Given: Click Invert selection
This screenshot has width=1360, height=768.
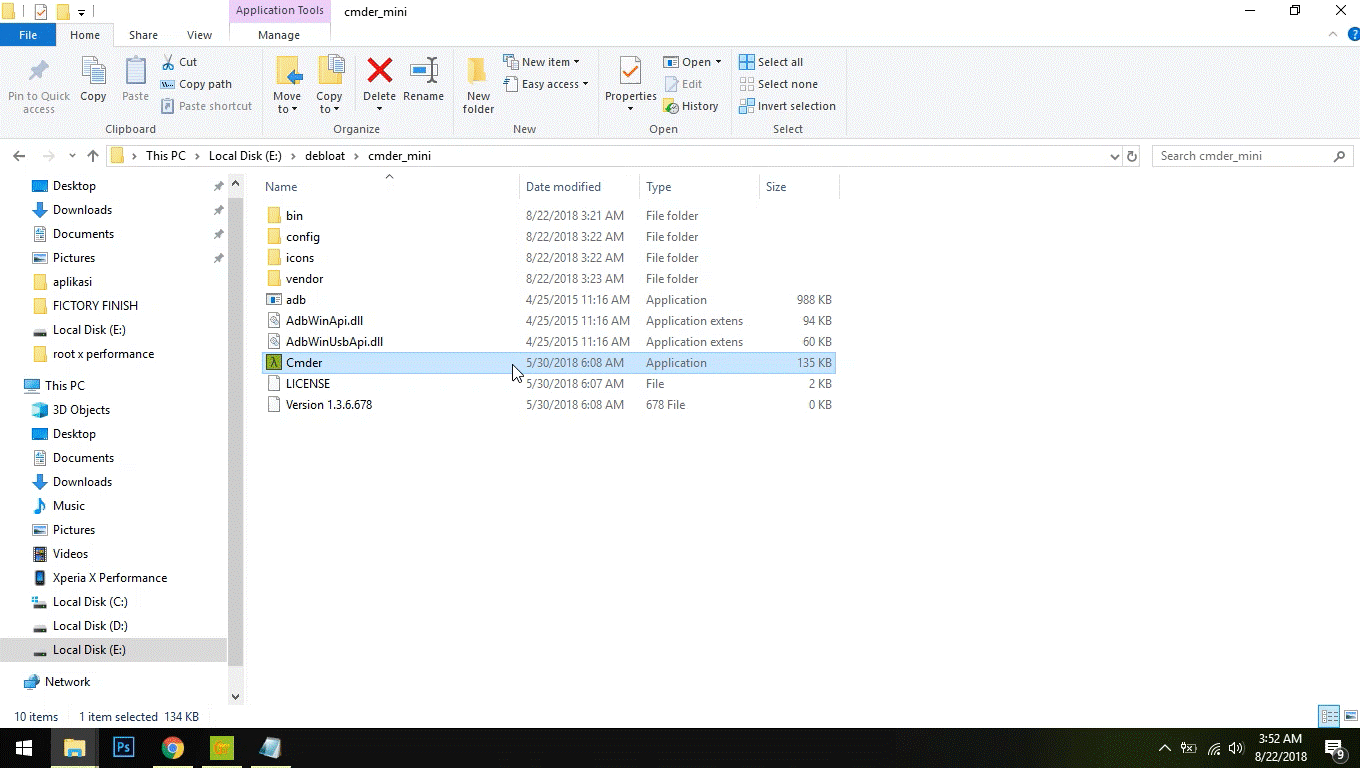Looking at the screenshot, I should [x=787, y=106].
